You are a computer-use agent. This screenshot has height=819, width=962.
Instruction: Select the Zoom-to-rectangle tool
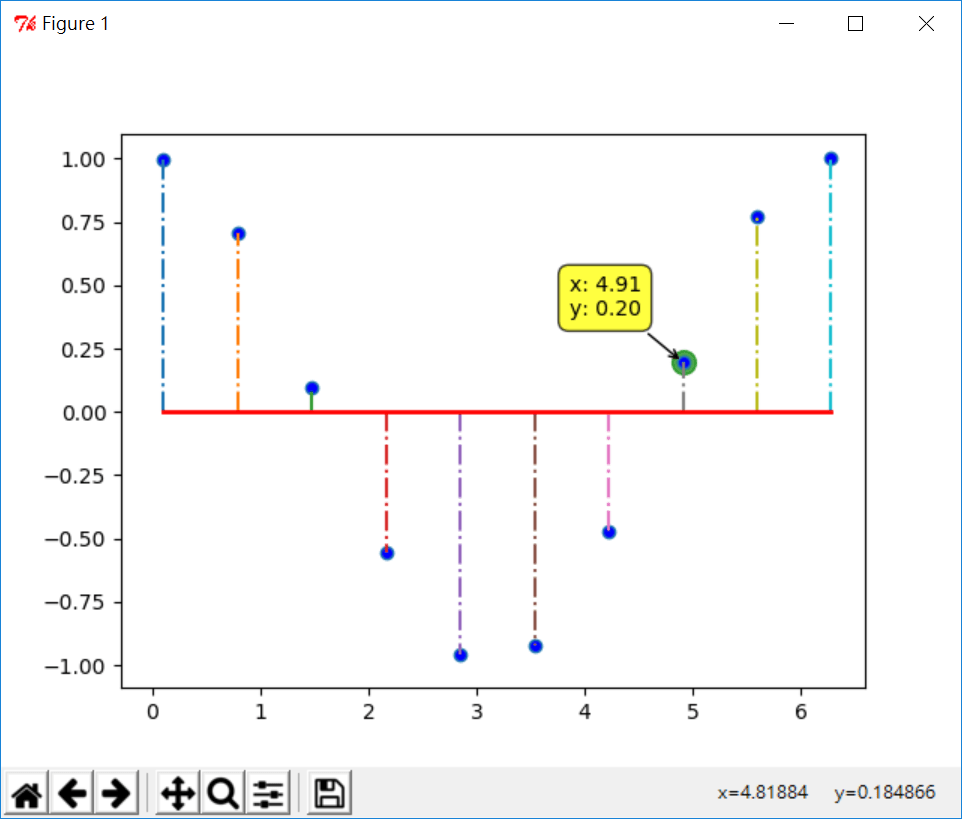tap(221, 792)
